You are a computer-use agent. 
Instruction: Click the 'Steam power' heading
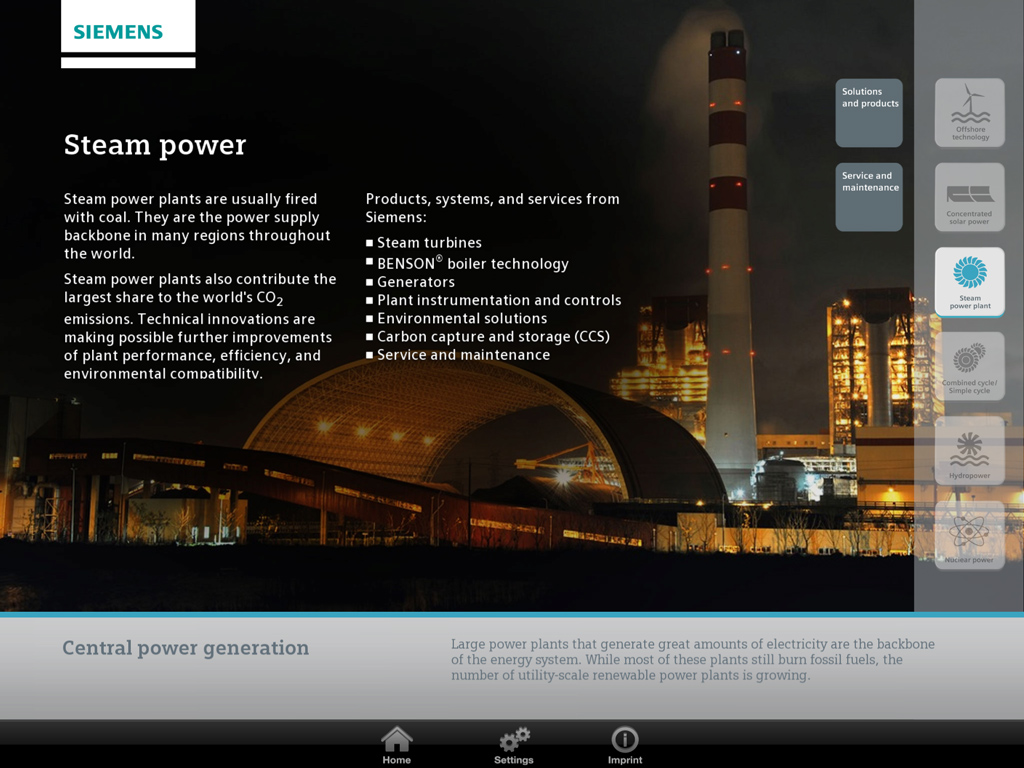click(155, 145)
